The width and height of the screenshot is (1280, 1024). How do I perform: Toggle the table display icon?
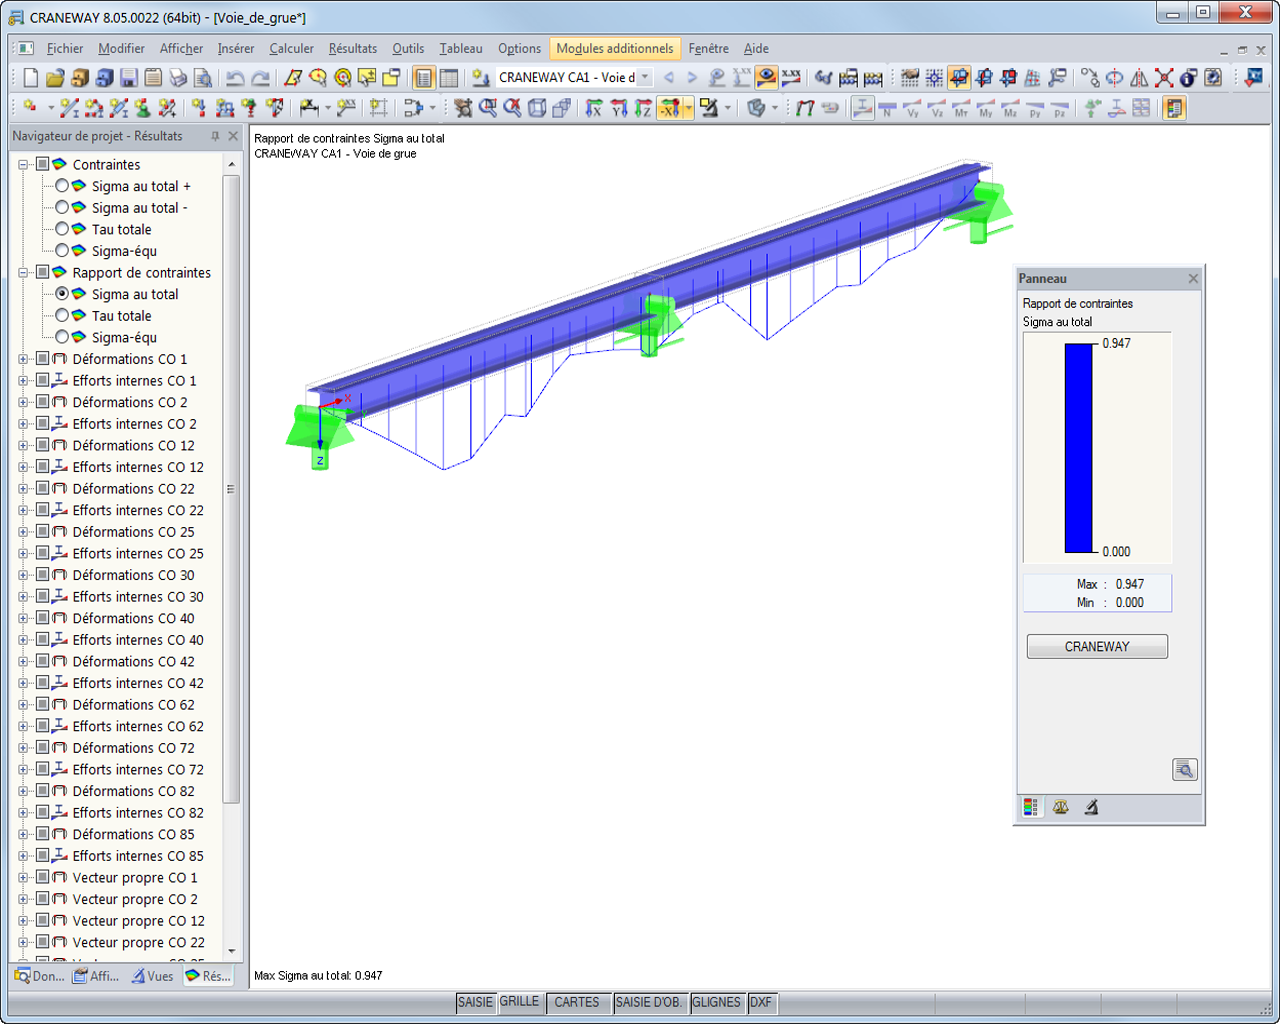pos(449,78)
